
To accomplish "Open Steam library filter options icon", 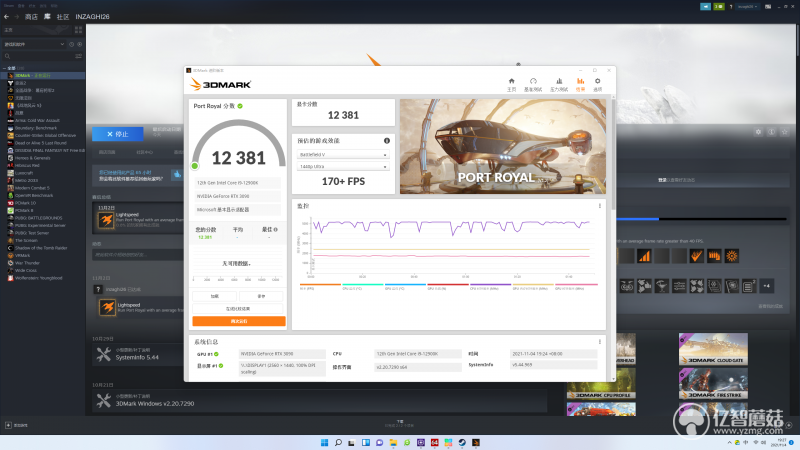I will [x=79, y=56].
